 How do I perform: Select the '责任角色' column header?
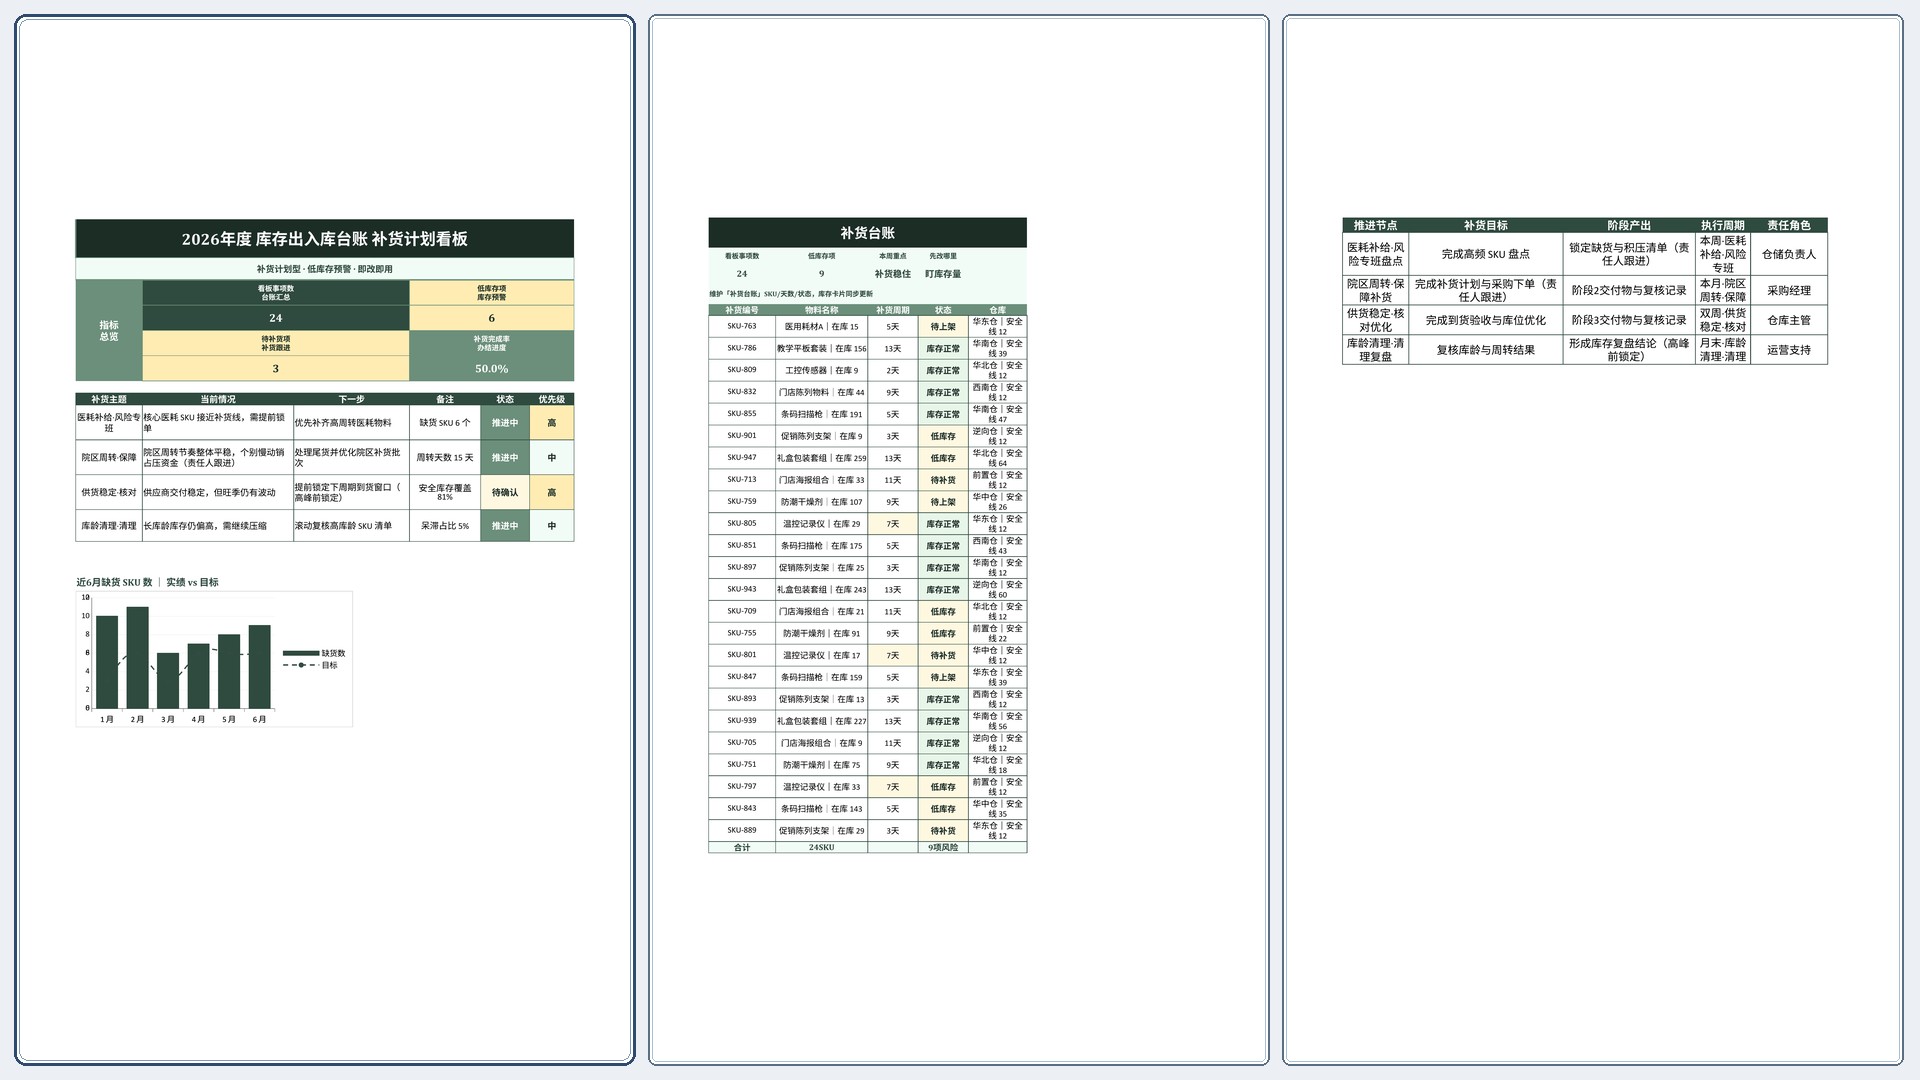[1789, 226]
